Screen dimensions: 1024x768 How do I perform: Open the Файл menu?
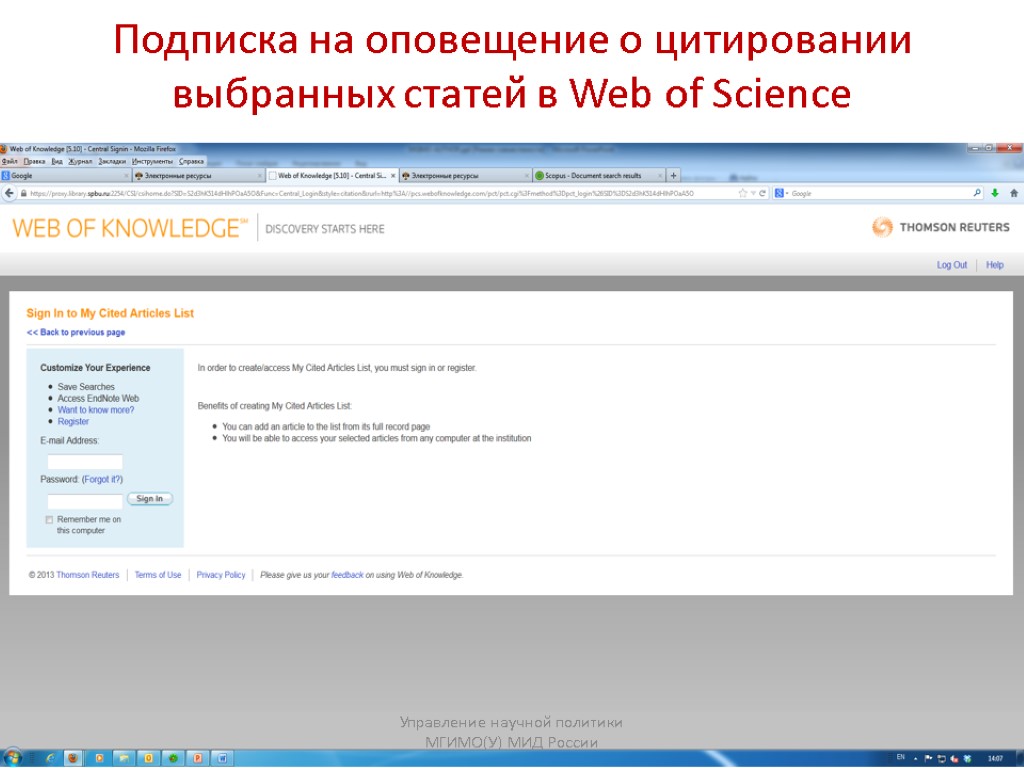pyautogui.click(x=9, y=161)
